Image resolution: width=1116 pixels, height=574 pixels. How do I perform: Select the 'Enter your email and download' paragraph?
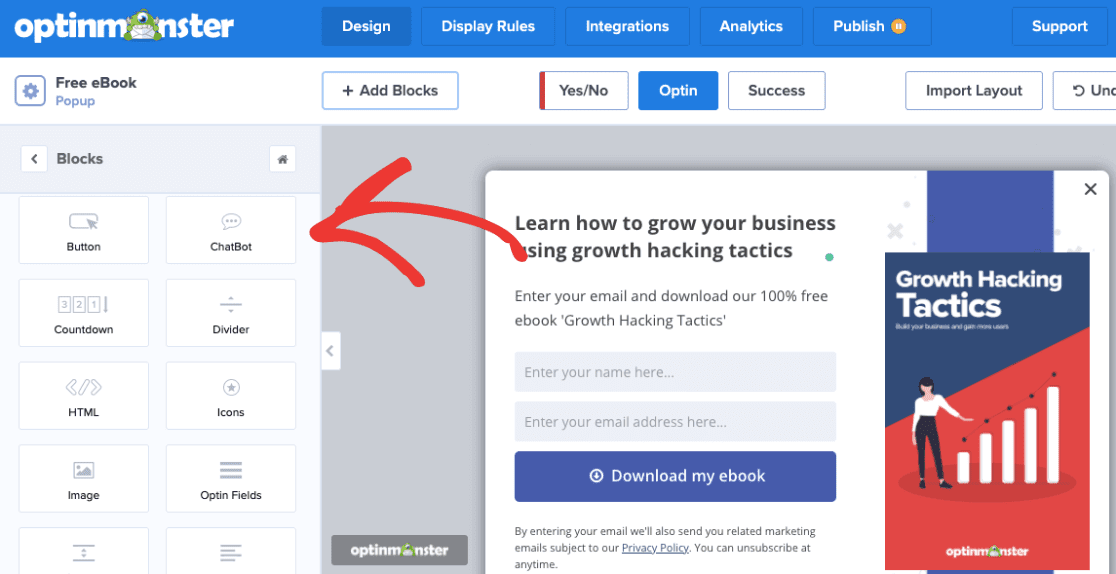point(671,308)
